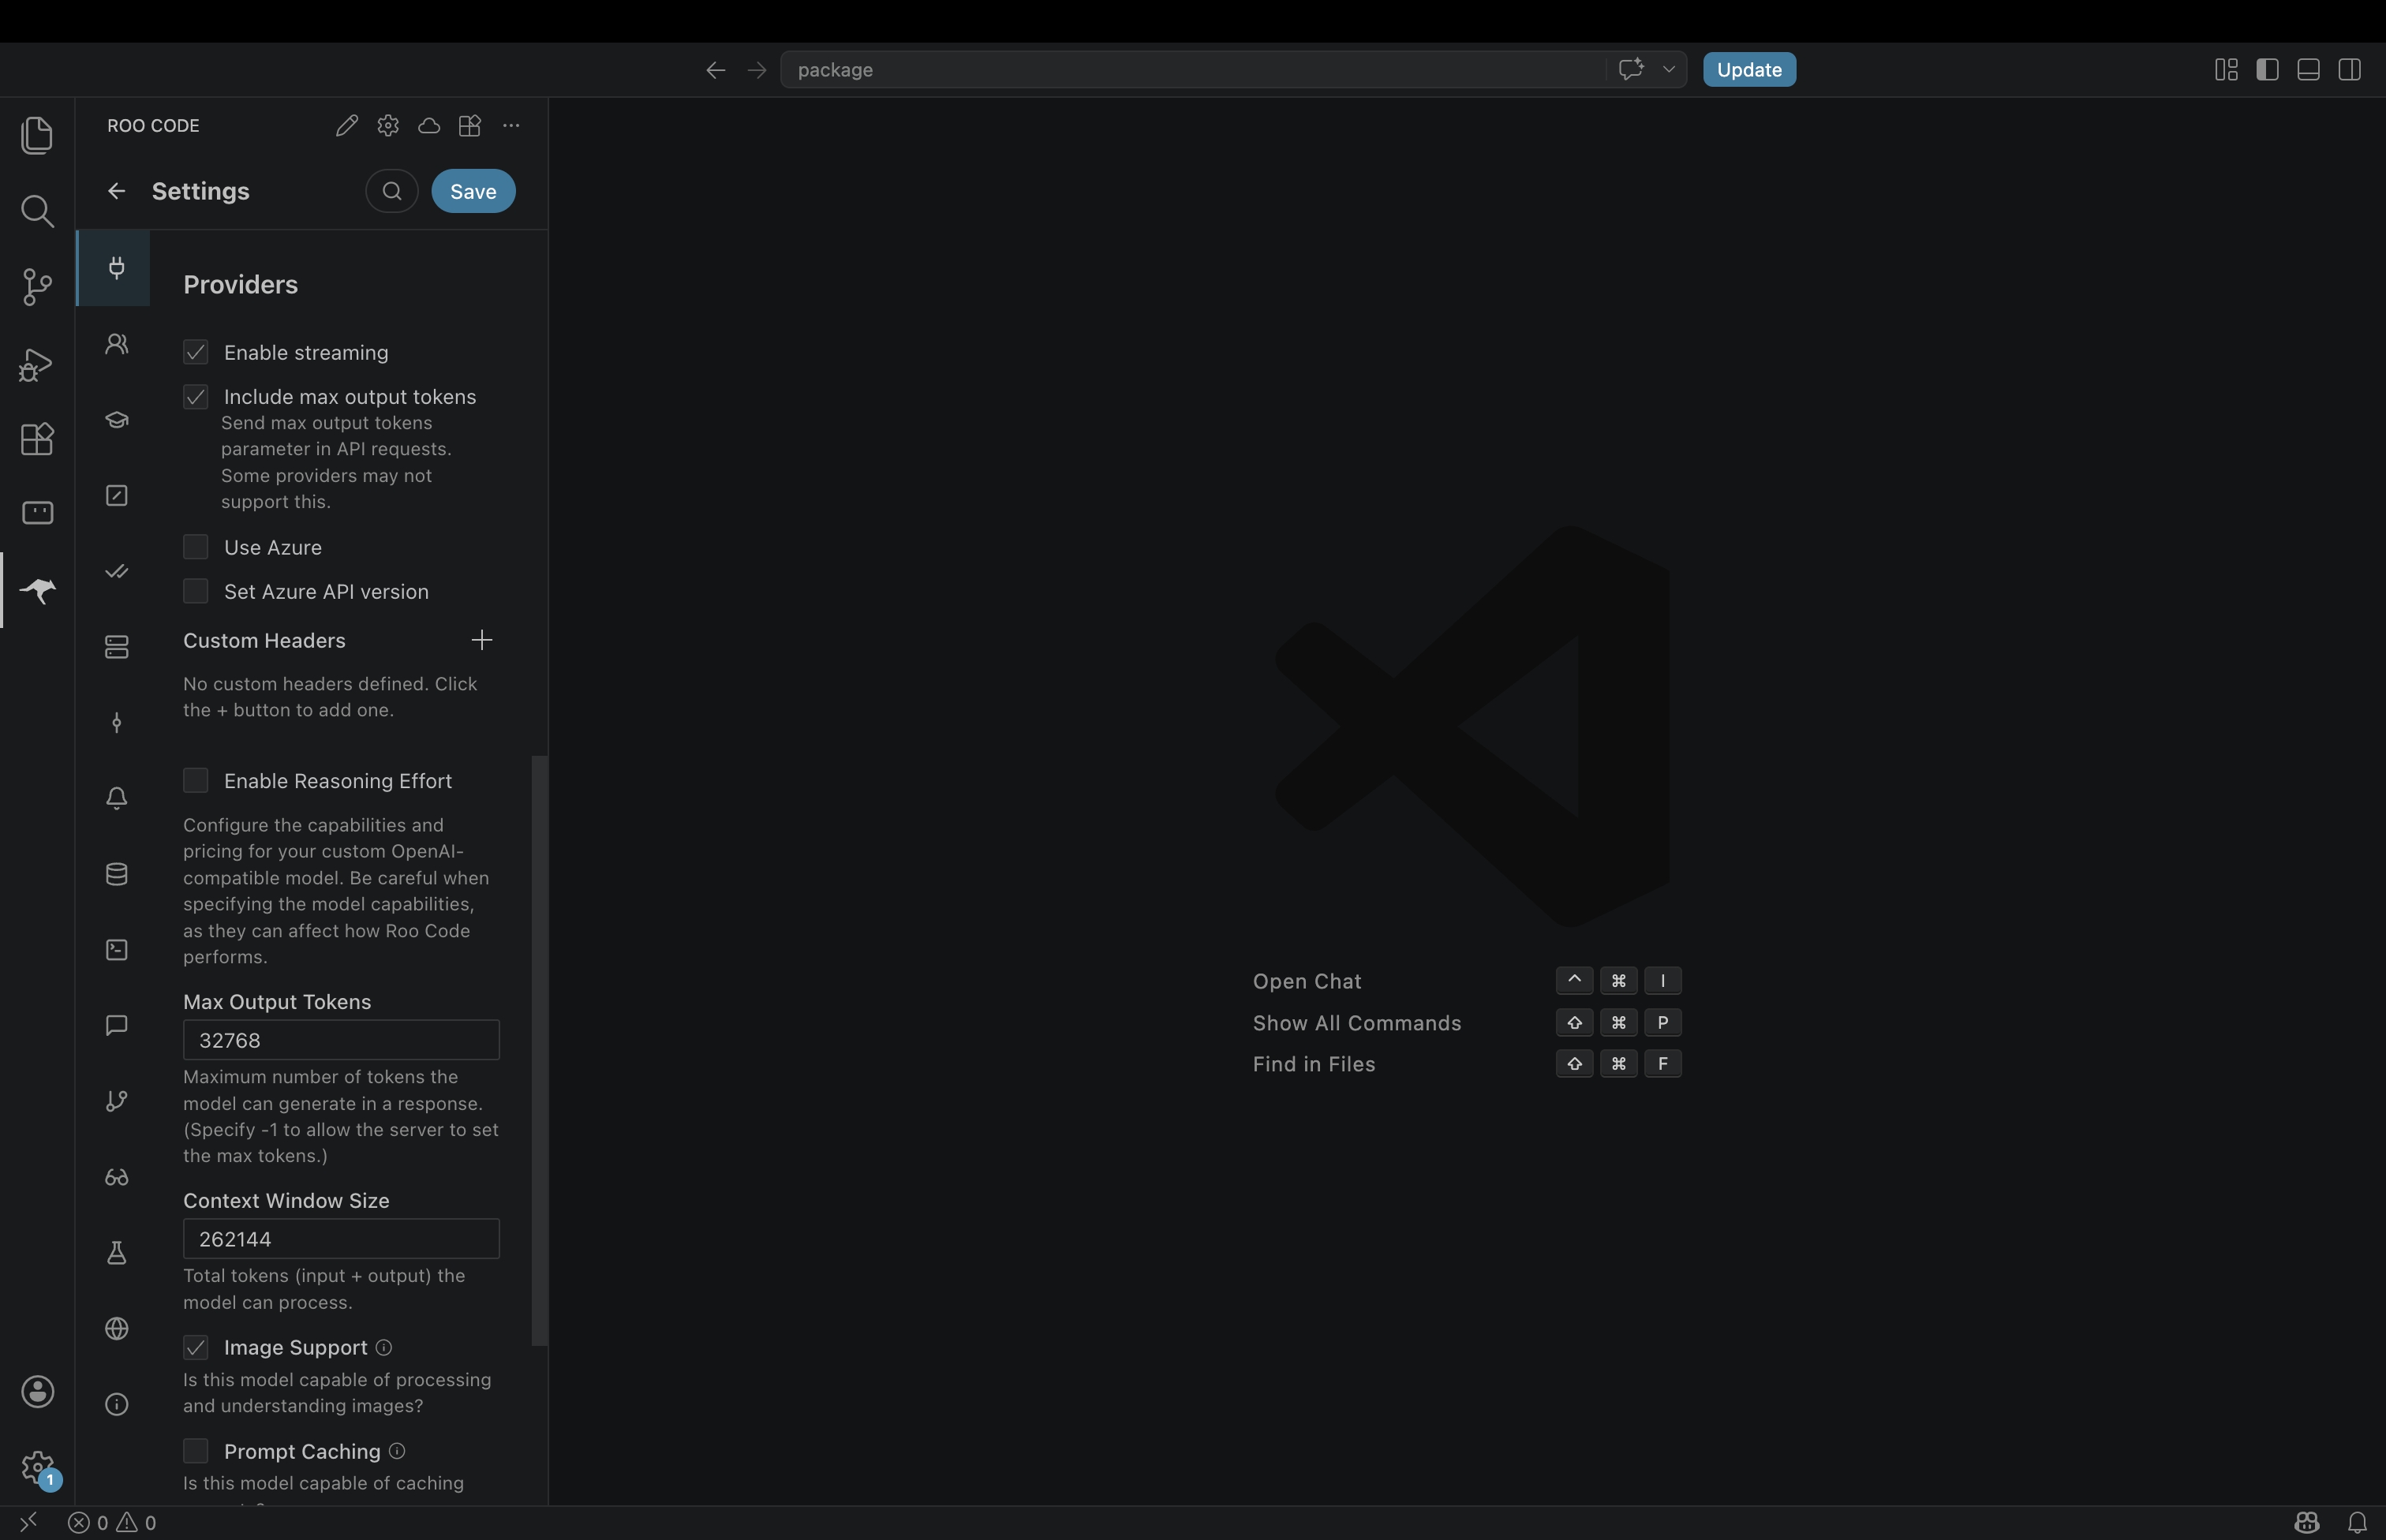Screen dimensions: 2386x1540
Task: Uncheck Include max output tokens
Action: pos(195,397)
